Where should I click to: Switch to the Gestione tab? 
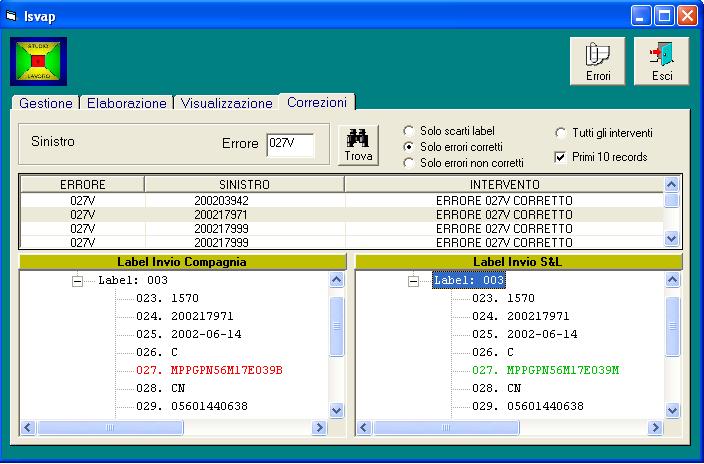click(45, 103)
